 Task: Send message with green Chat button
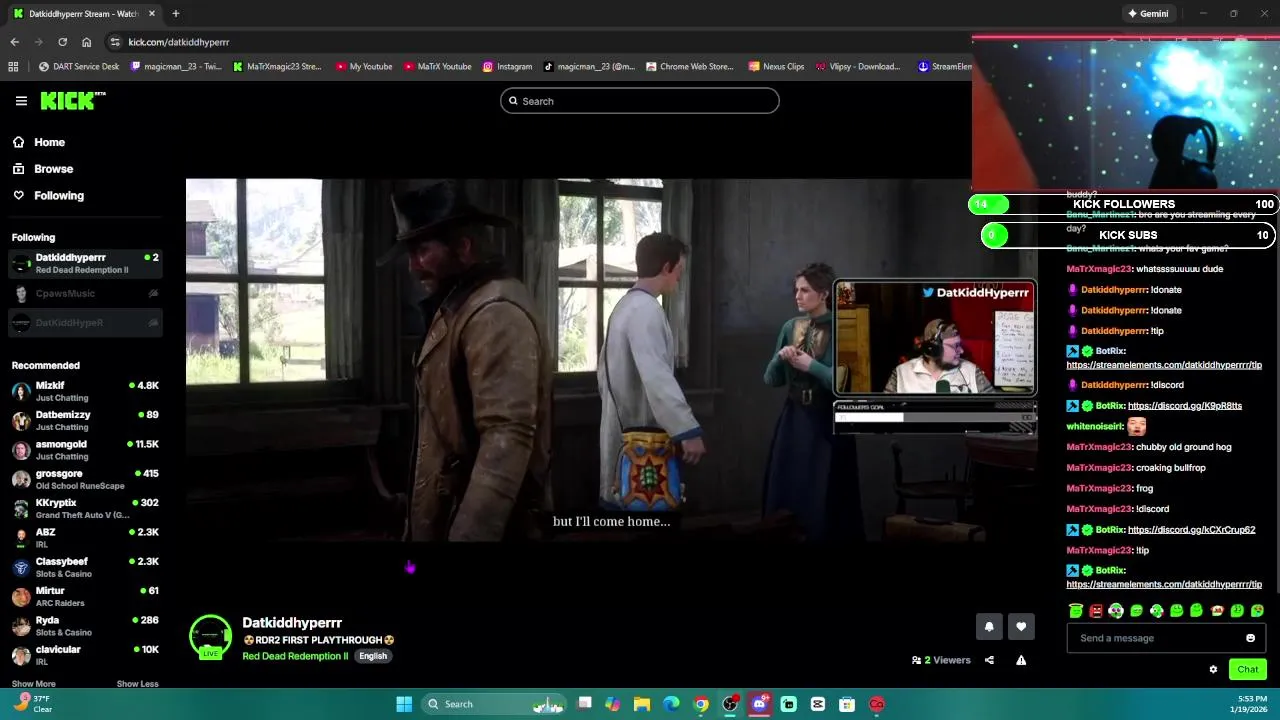[x=1248, y=670]
